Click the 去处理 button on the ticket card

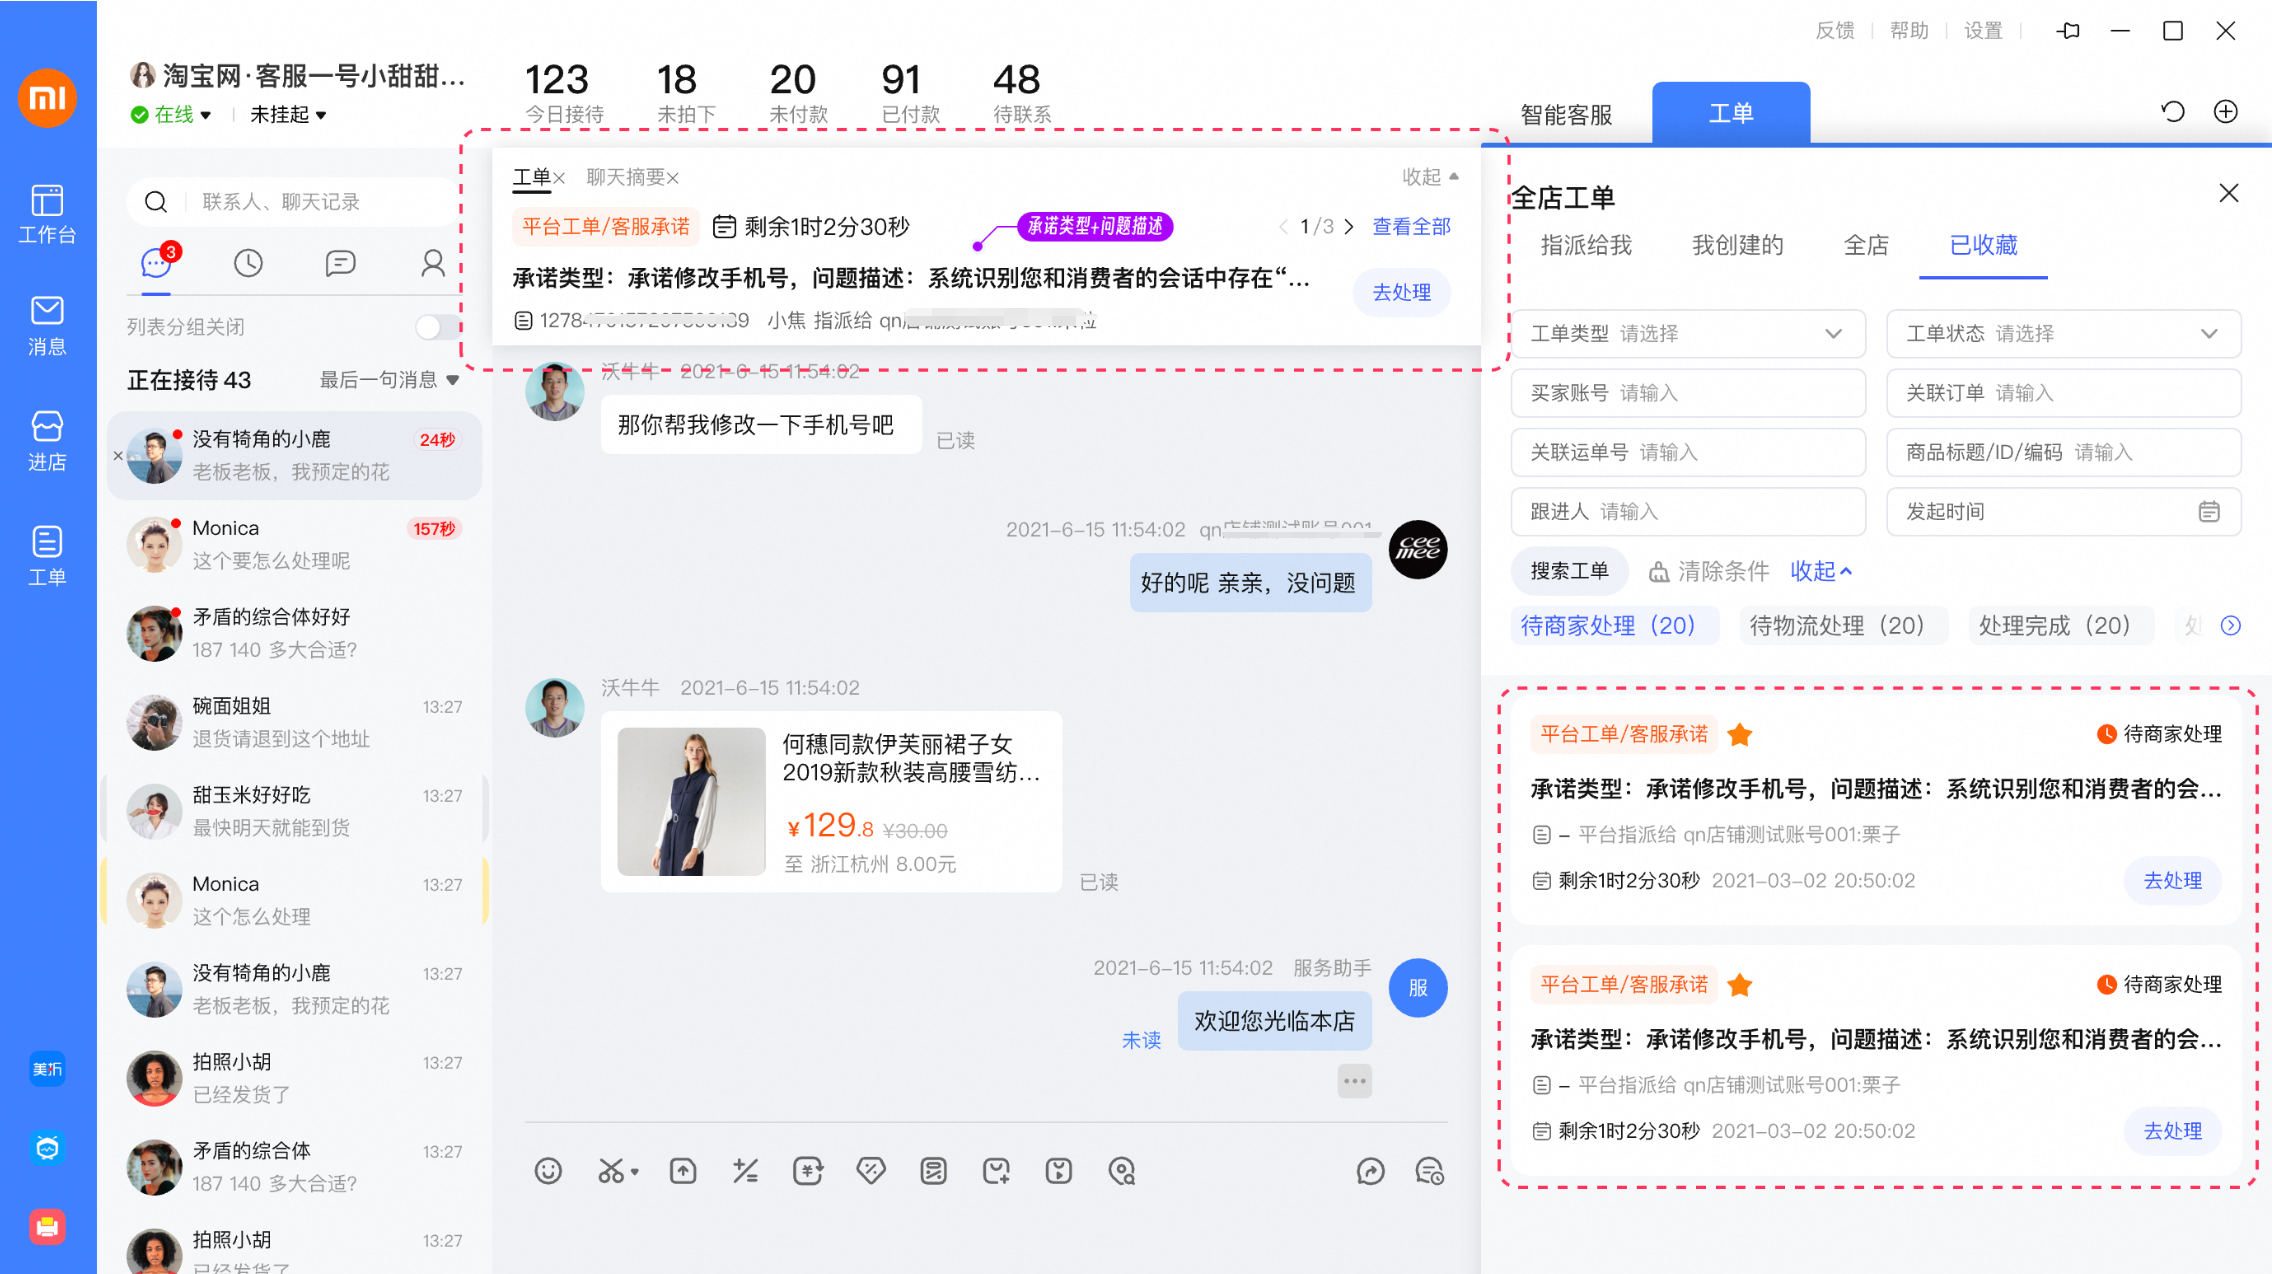(x=2171, y=880)
